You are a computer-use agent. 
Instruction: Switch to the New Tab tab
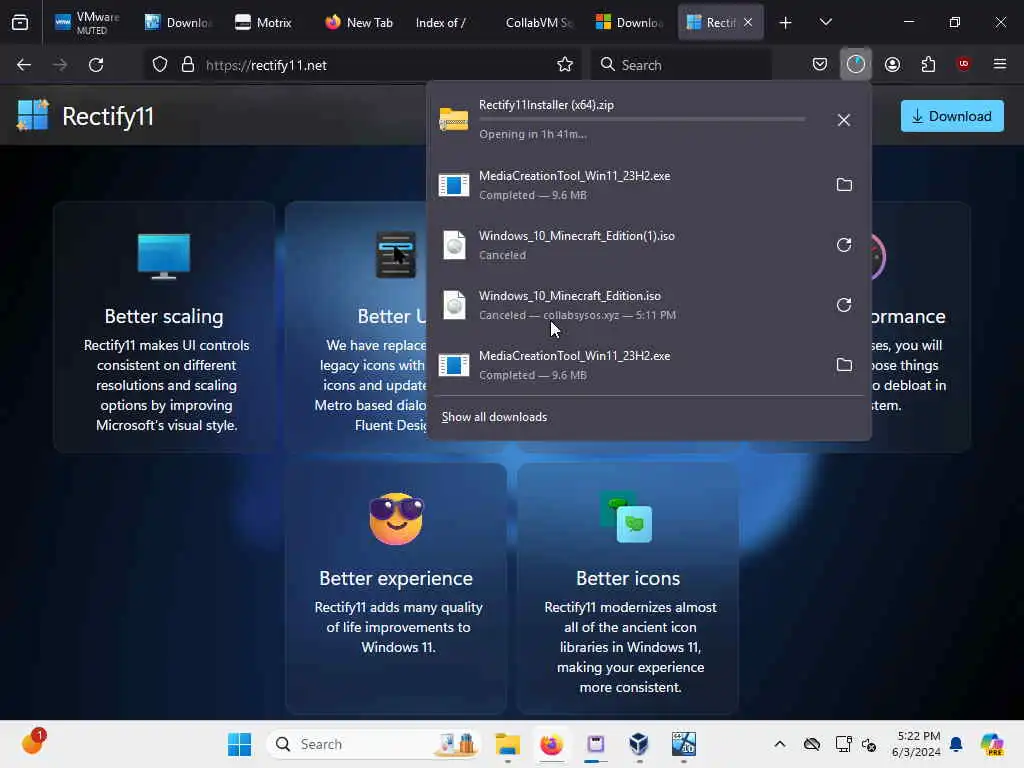click(359, 22)
